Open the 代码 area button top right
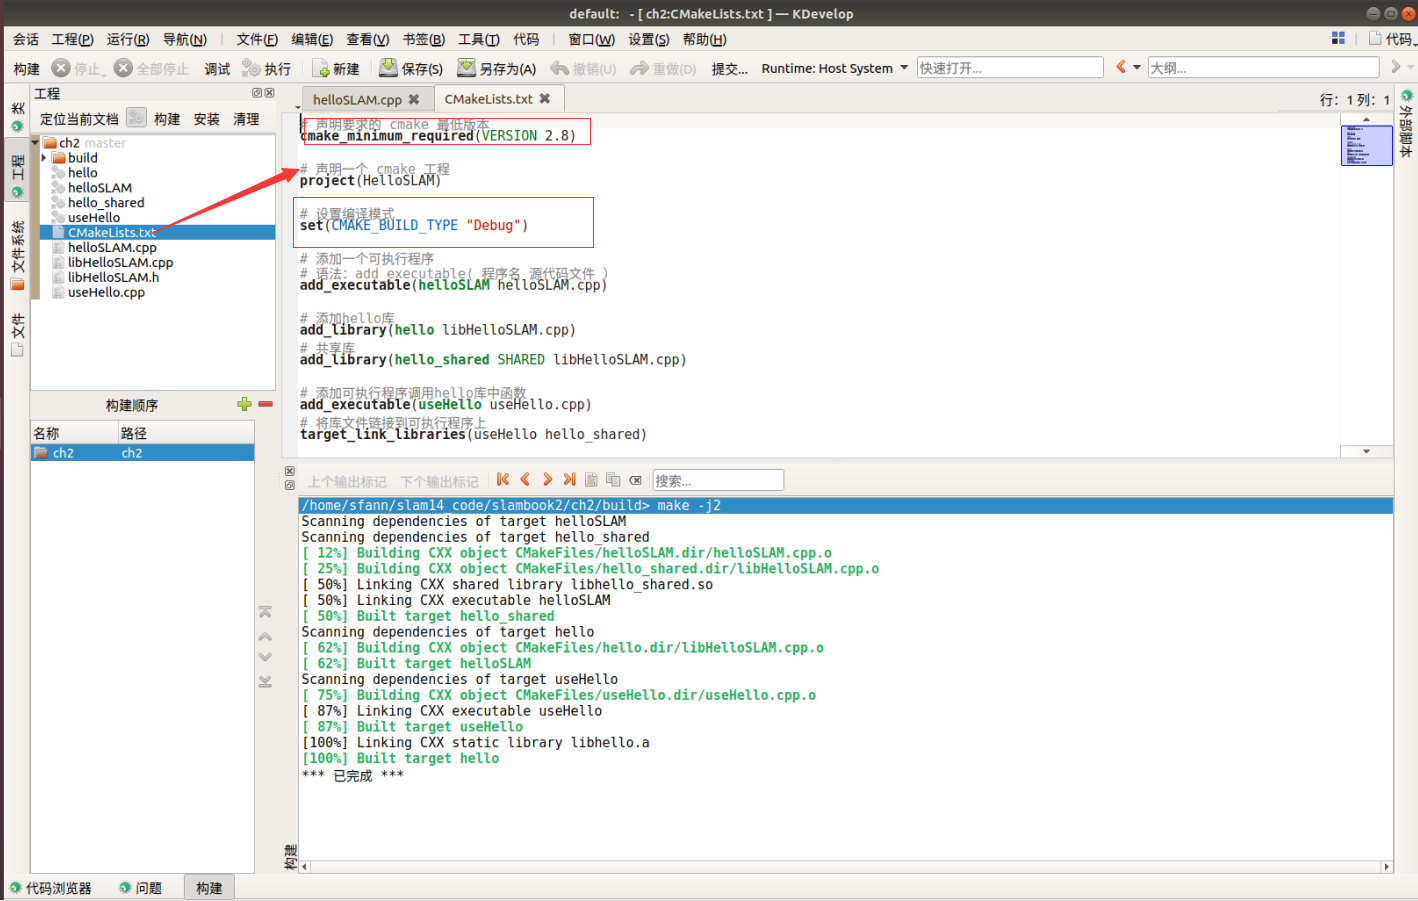 pos(1392,39)
